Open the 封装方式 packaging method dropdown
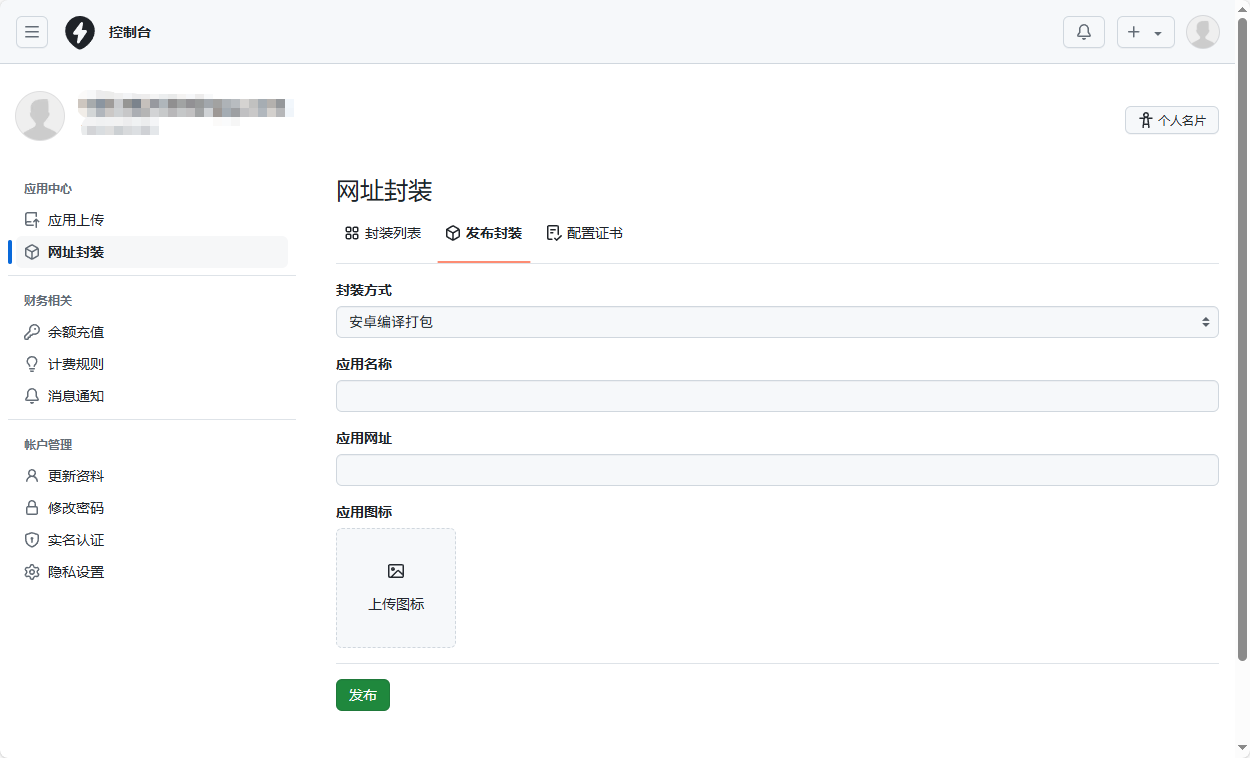 pos(778,321)
